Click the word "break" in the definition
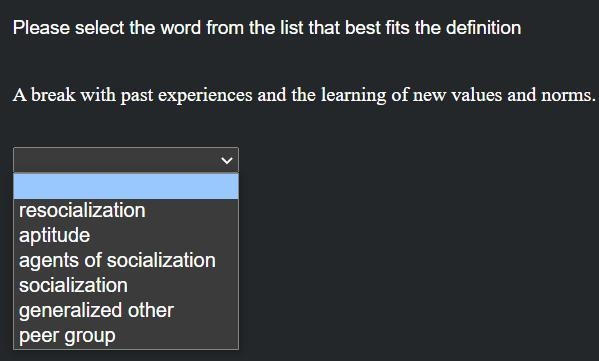This screenshot has height=361, width=599. (53, 95)
